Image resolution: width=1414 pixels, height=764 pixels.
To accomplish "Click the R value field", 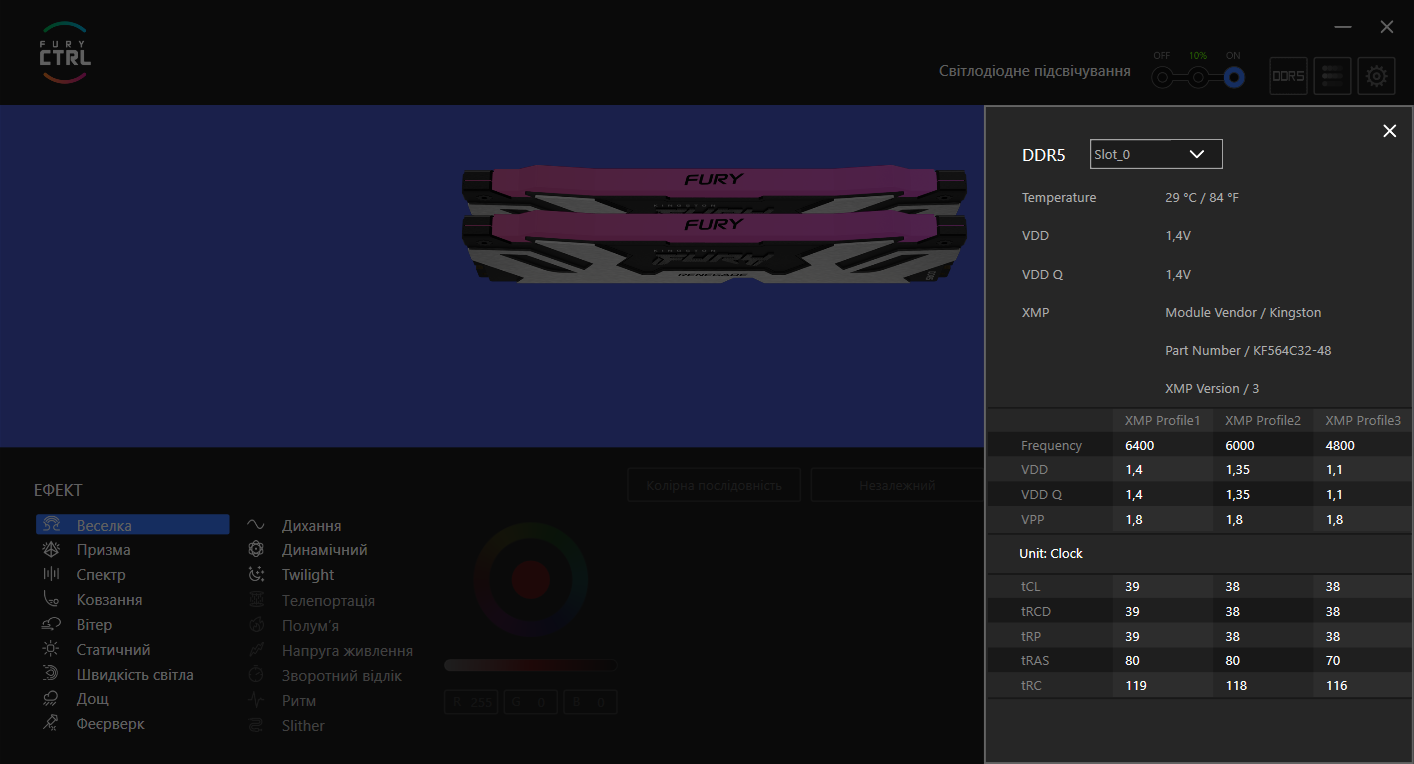I will pos(471,703).
